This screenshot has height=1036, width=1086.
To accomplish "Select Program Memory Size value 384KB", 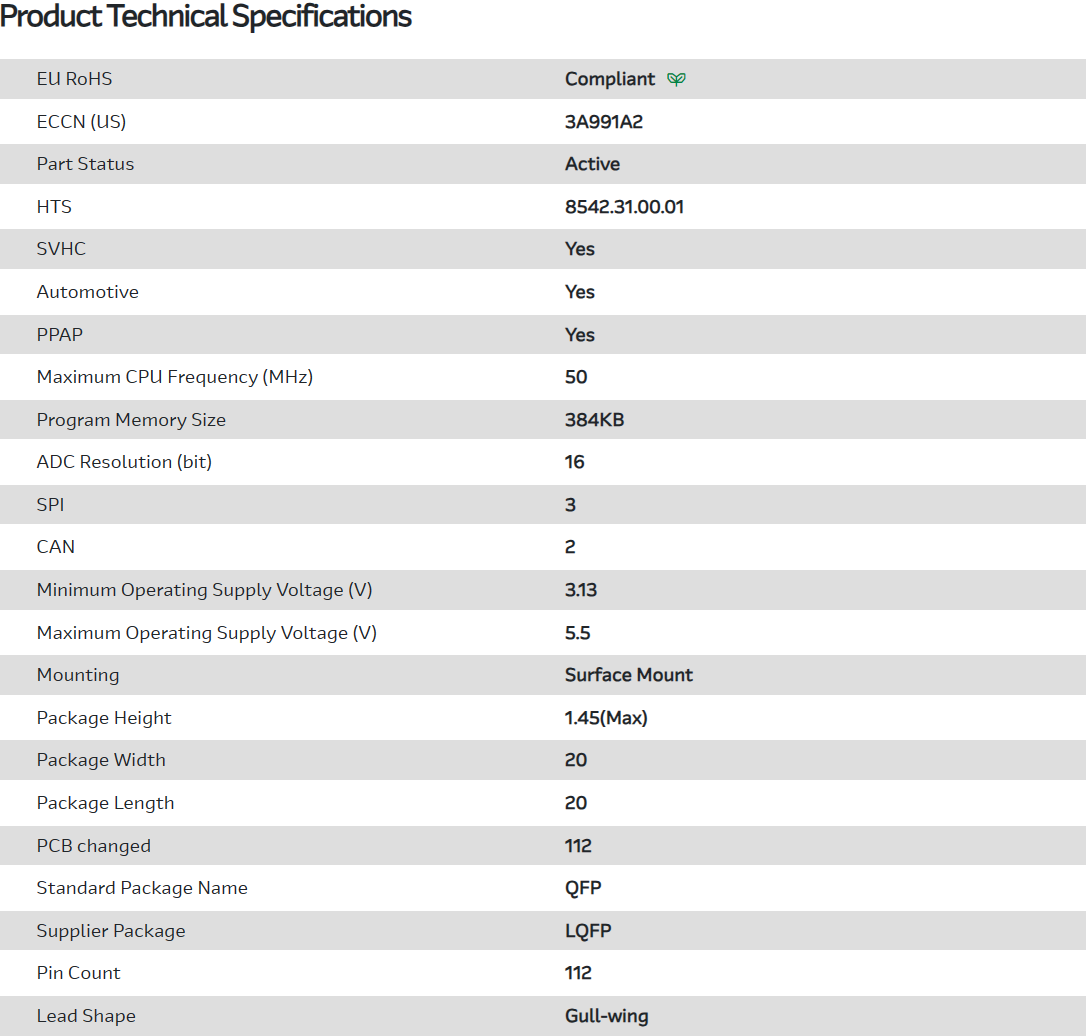I will pyautogui.click(x=594, y=420).
